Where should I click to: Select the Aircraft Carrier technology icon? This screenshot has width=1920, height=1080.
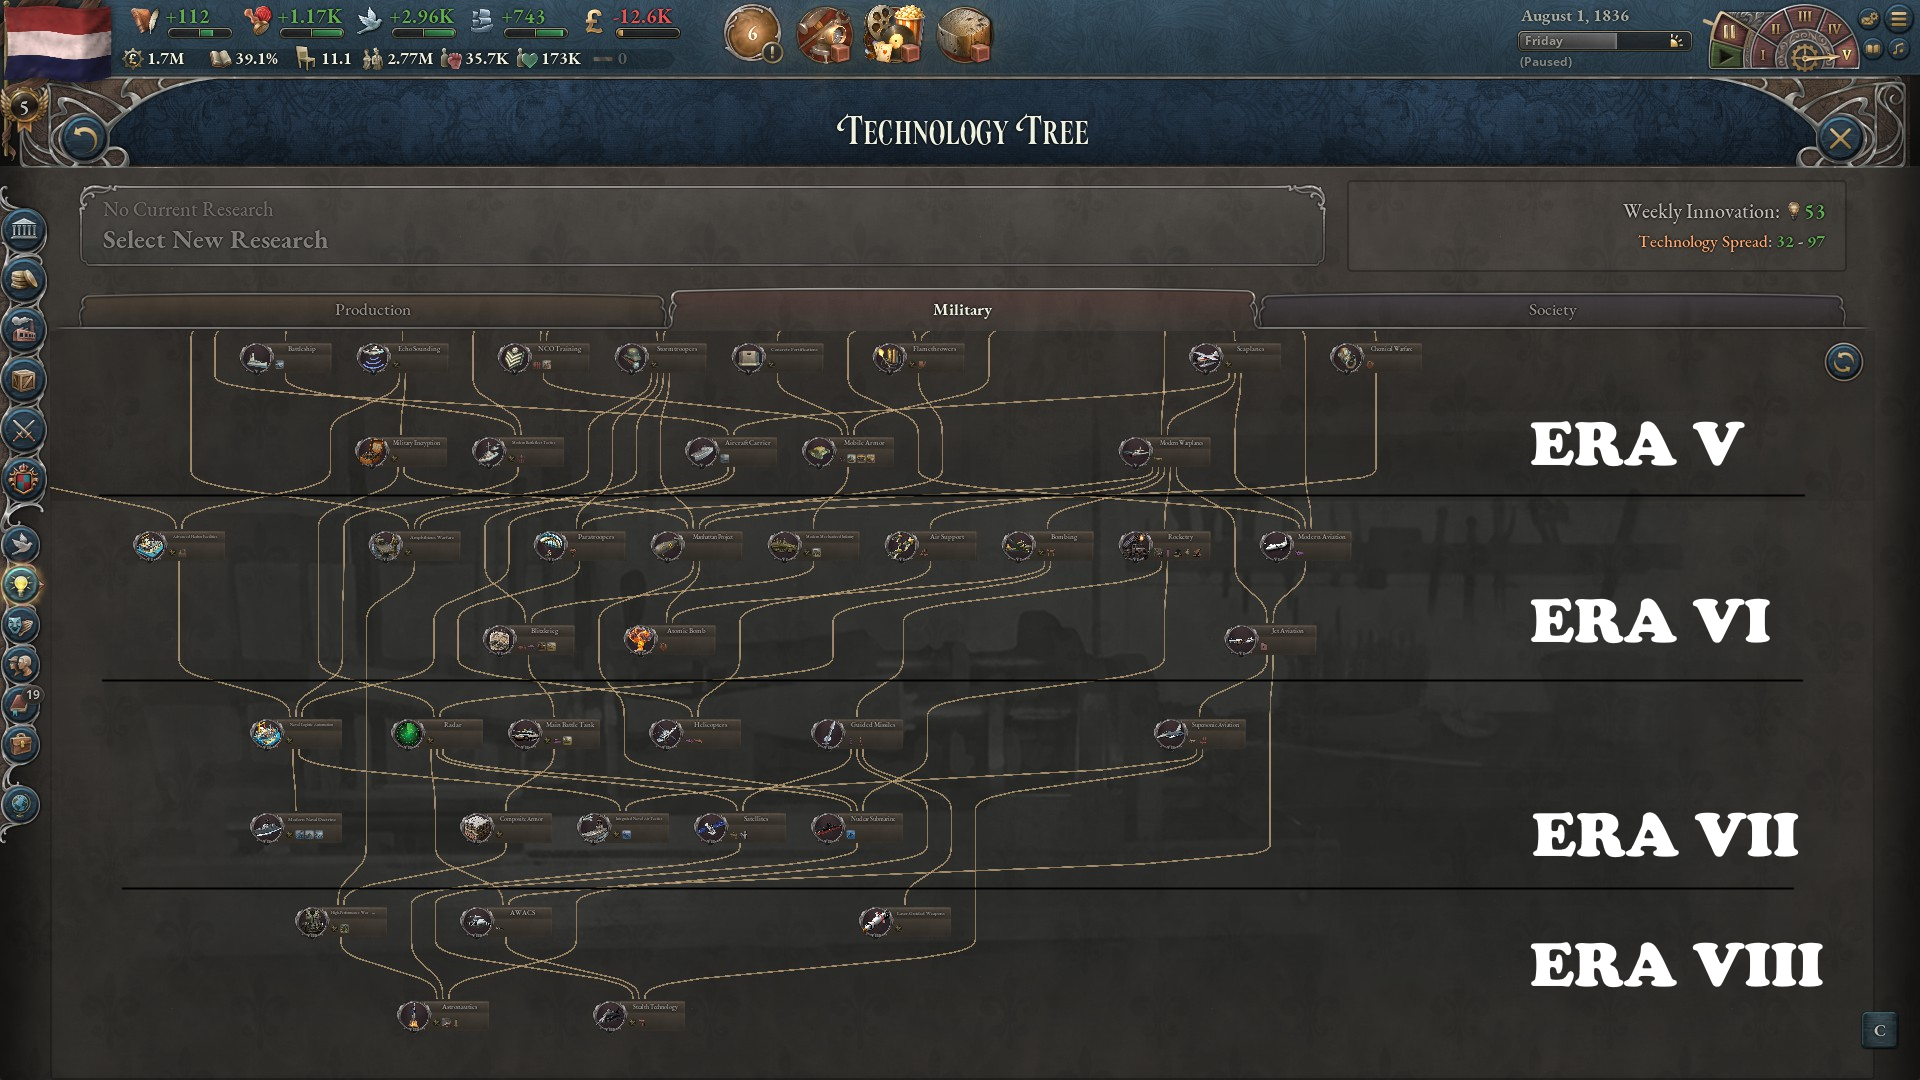coord(701,452)
